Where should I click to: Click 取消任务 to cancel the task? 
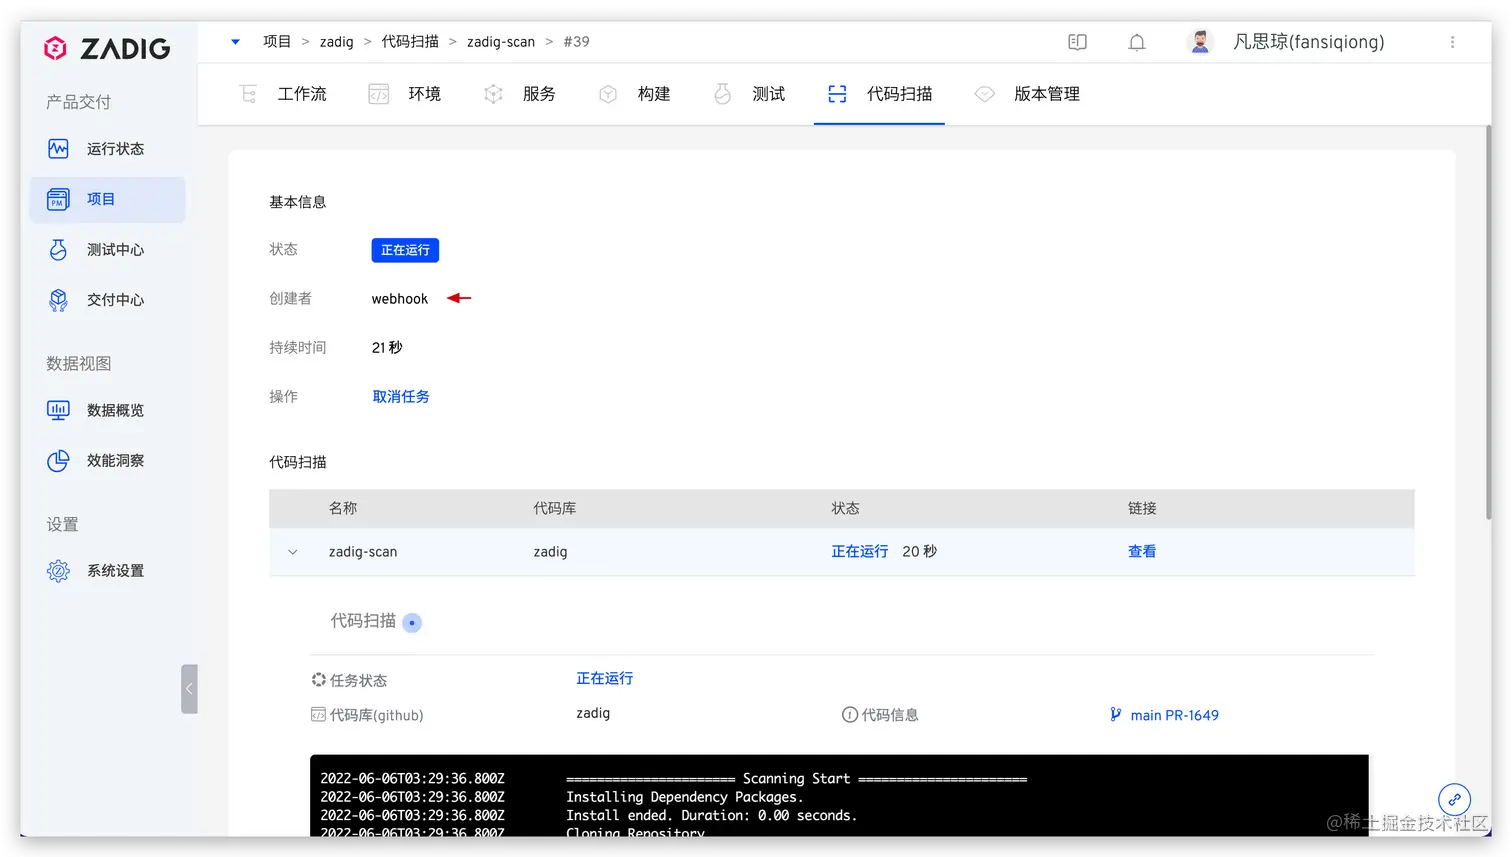tap(401, 397)
